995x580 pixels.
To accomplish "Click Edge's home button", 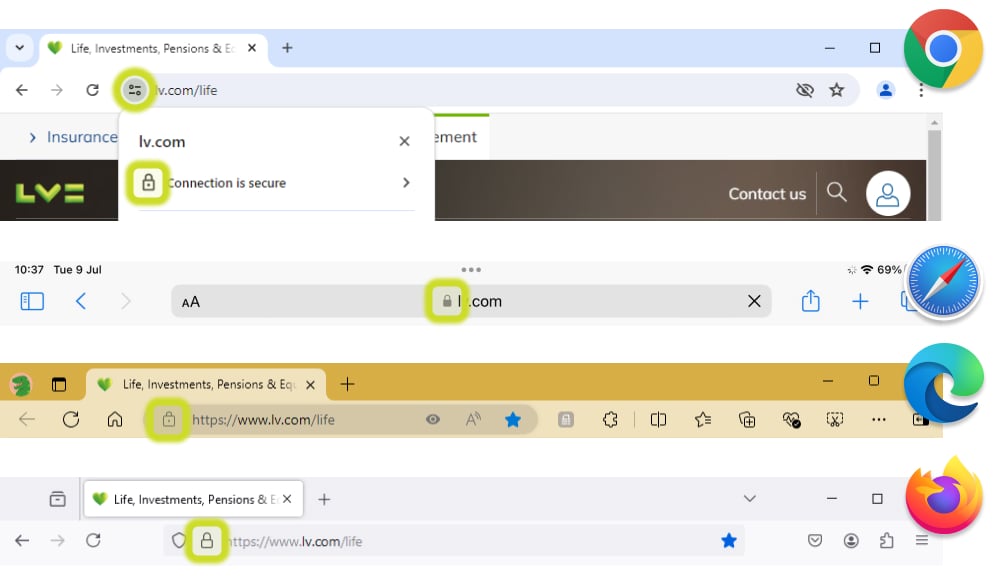I will (x=115, y=419).
